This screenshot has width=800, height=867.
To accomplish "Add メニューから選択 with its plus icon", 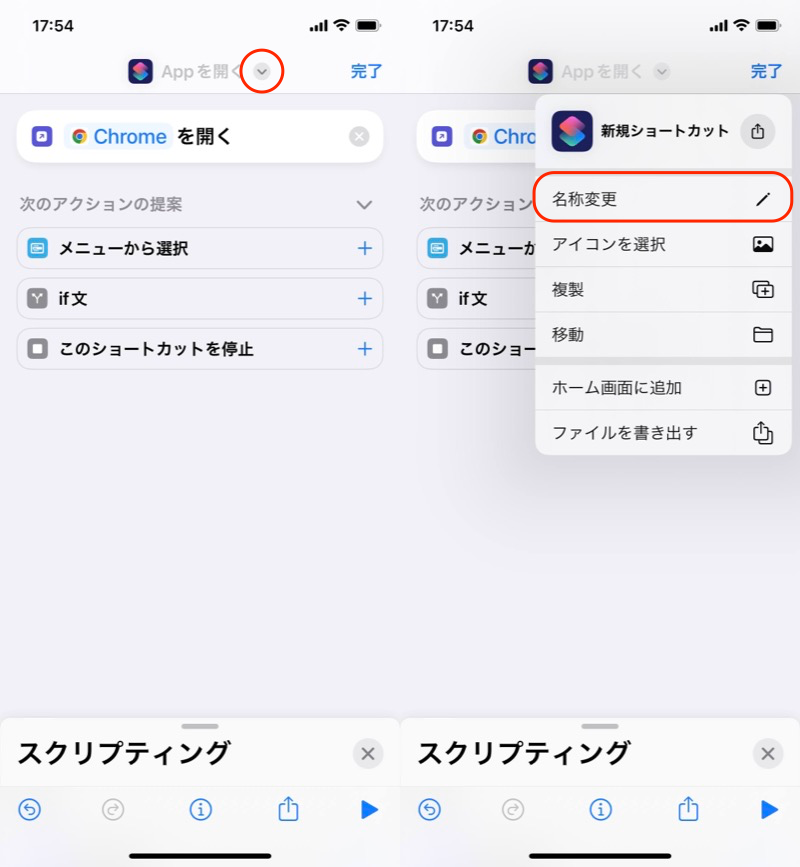I will (x=364, y=248).
